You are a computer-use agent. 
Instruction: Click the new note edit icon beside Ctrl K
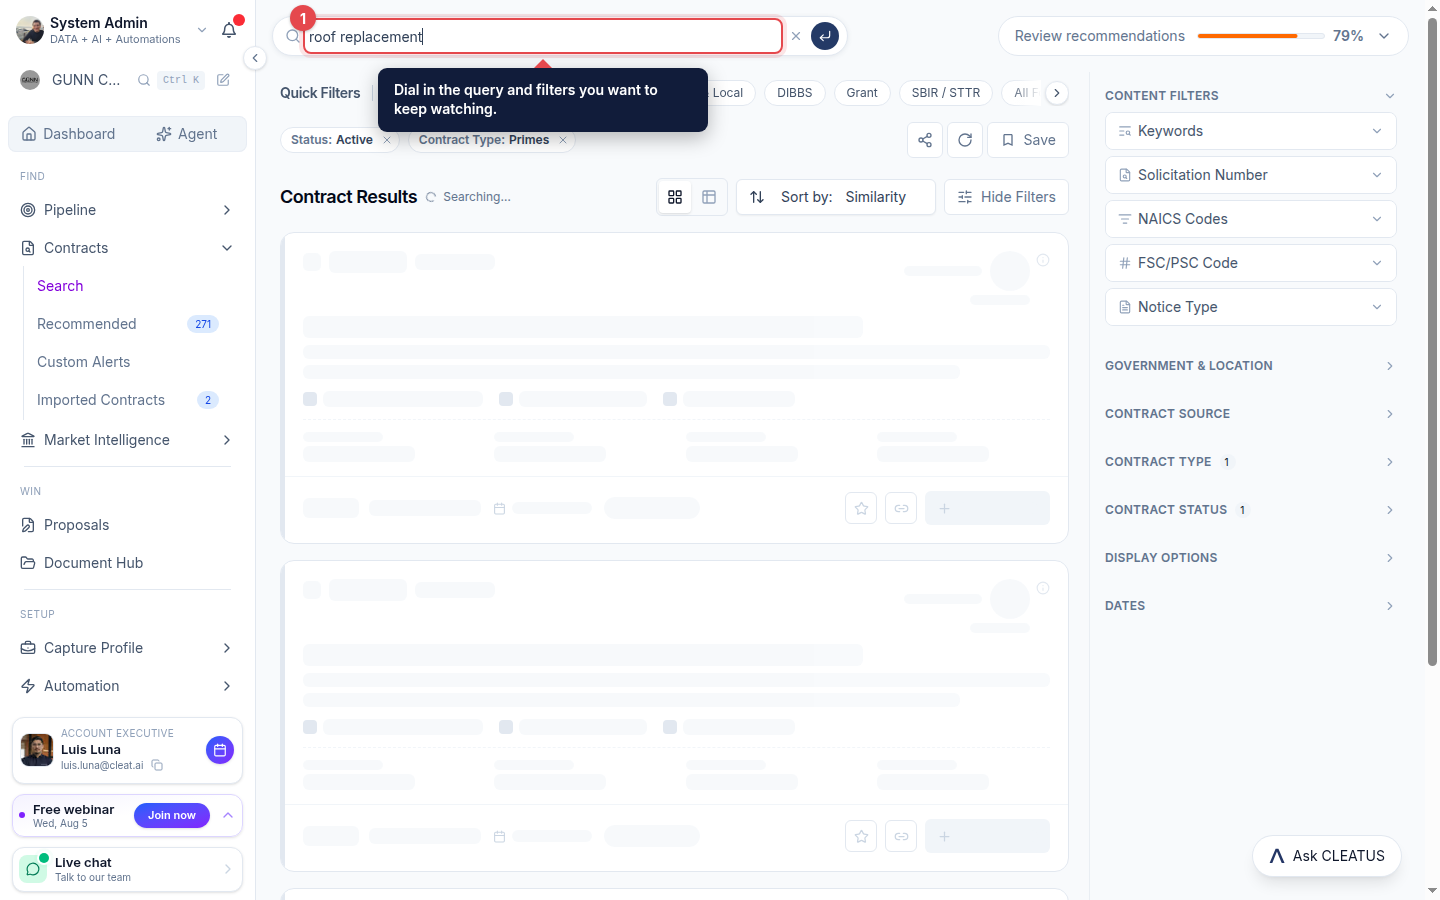click(223, 80)
